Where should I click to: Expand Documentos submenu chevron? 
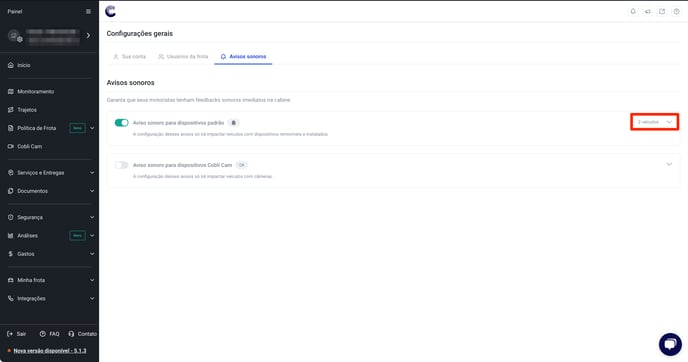pos(92,191)
